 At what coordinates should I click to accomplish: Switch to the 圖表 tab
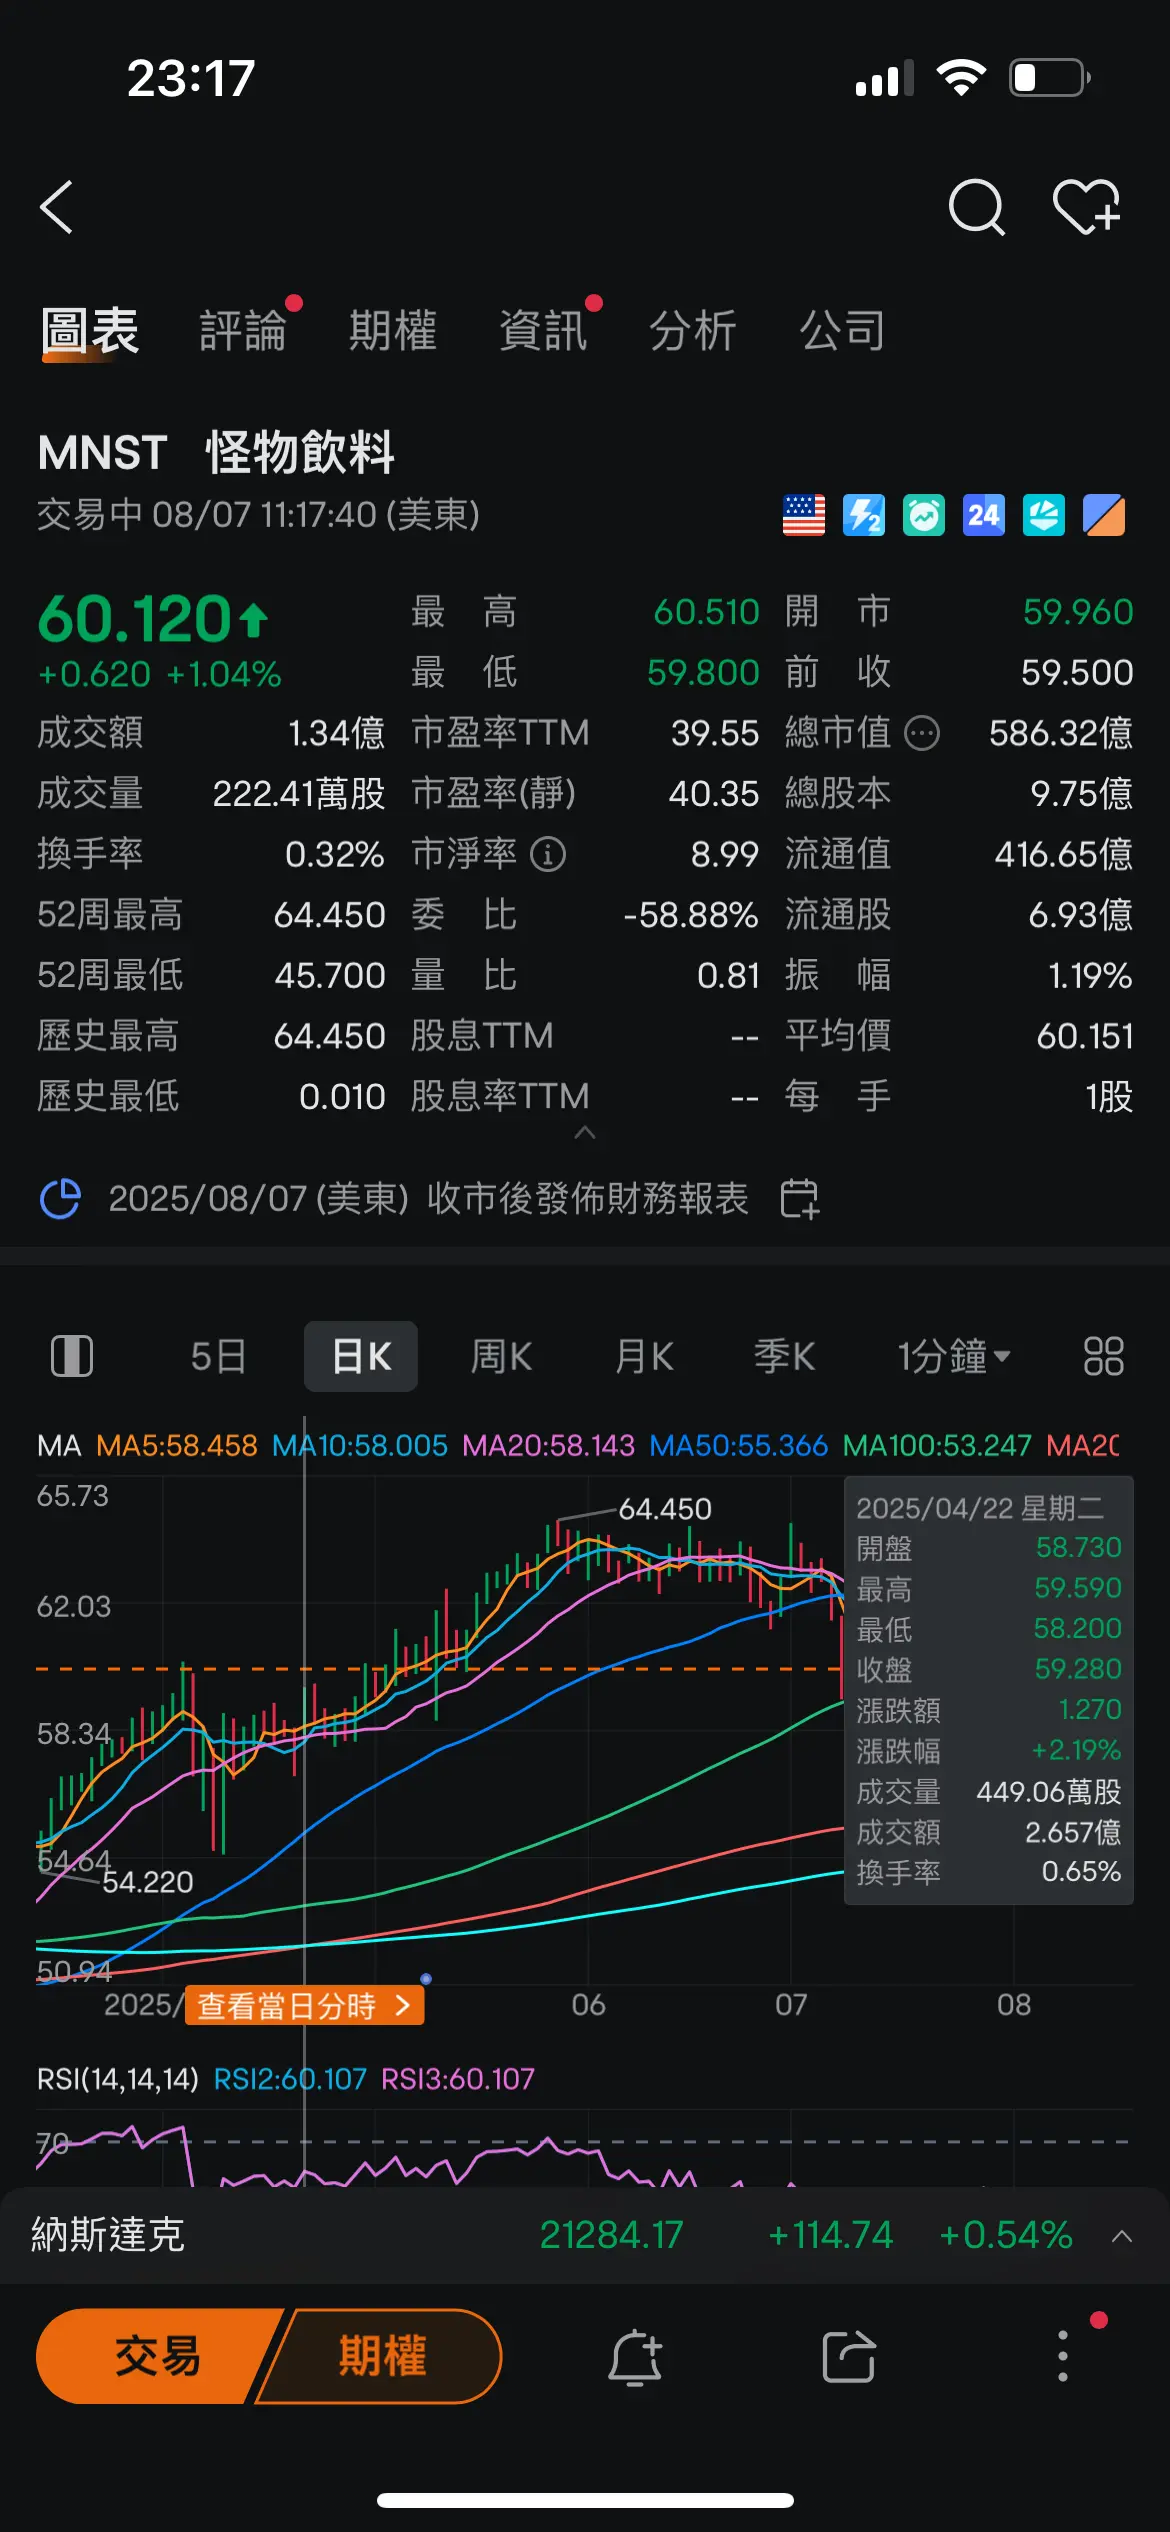[x=89, y=331]
